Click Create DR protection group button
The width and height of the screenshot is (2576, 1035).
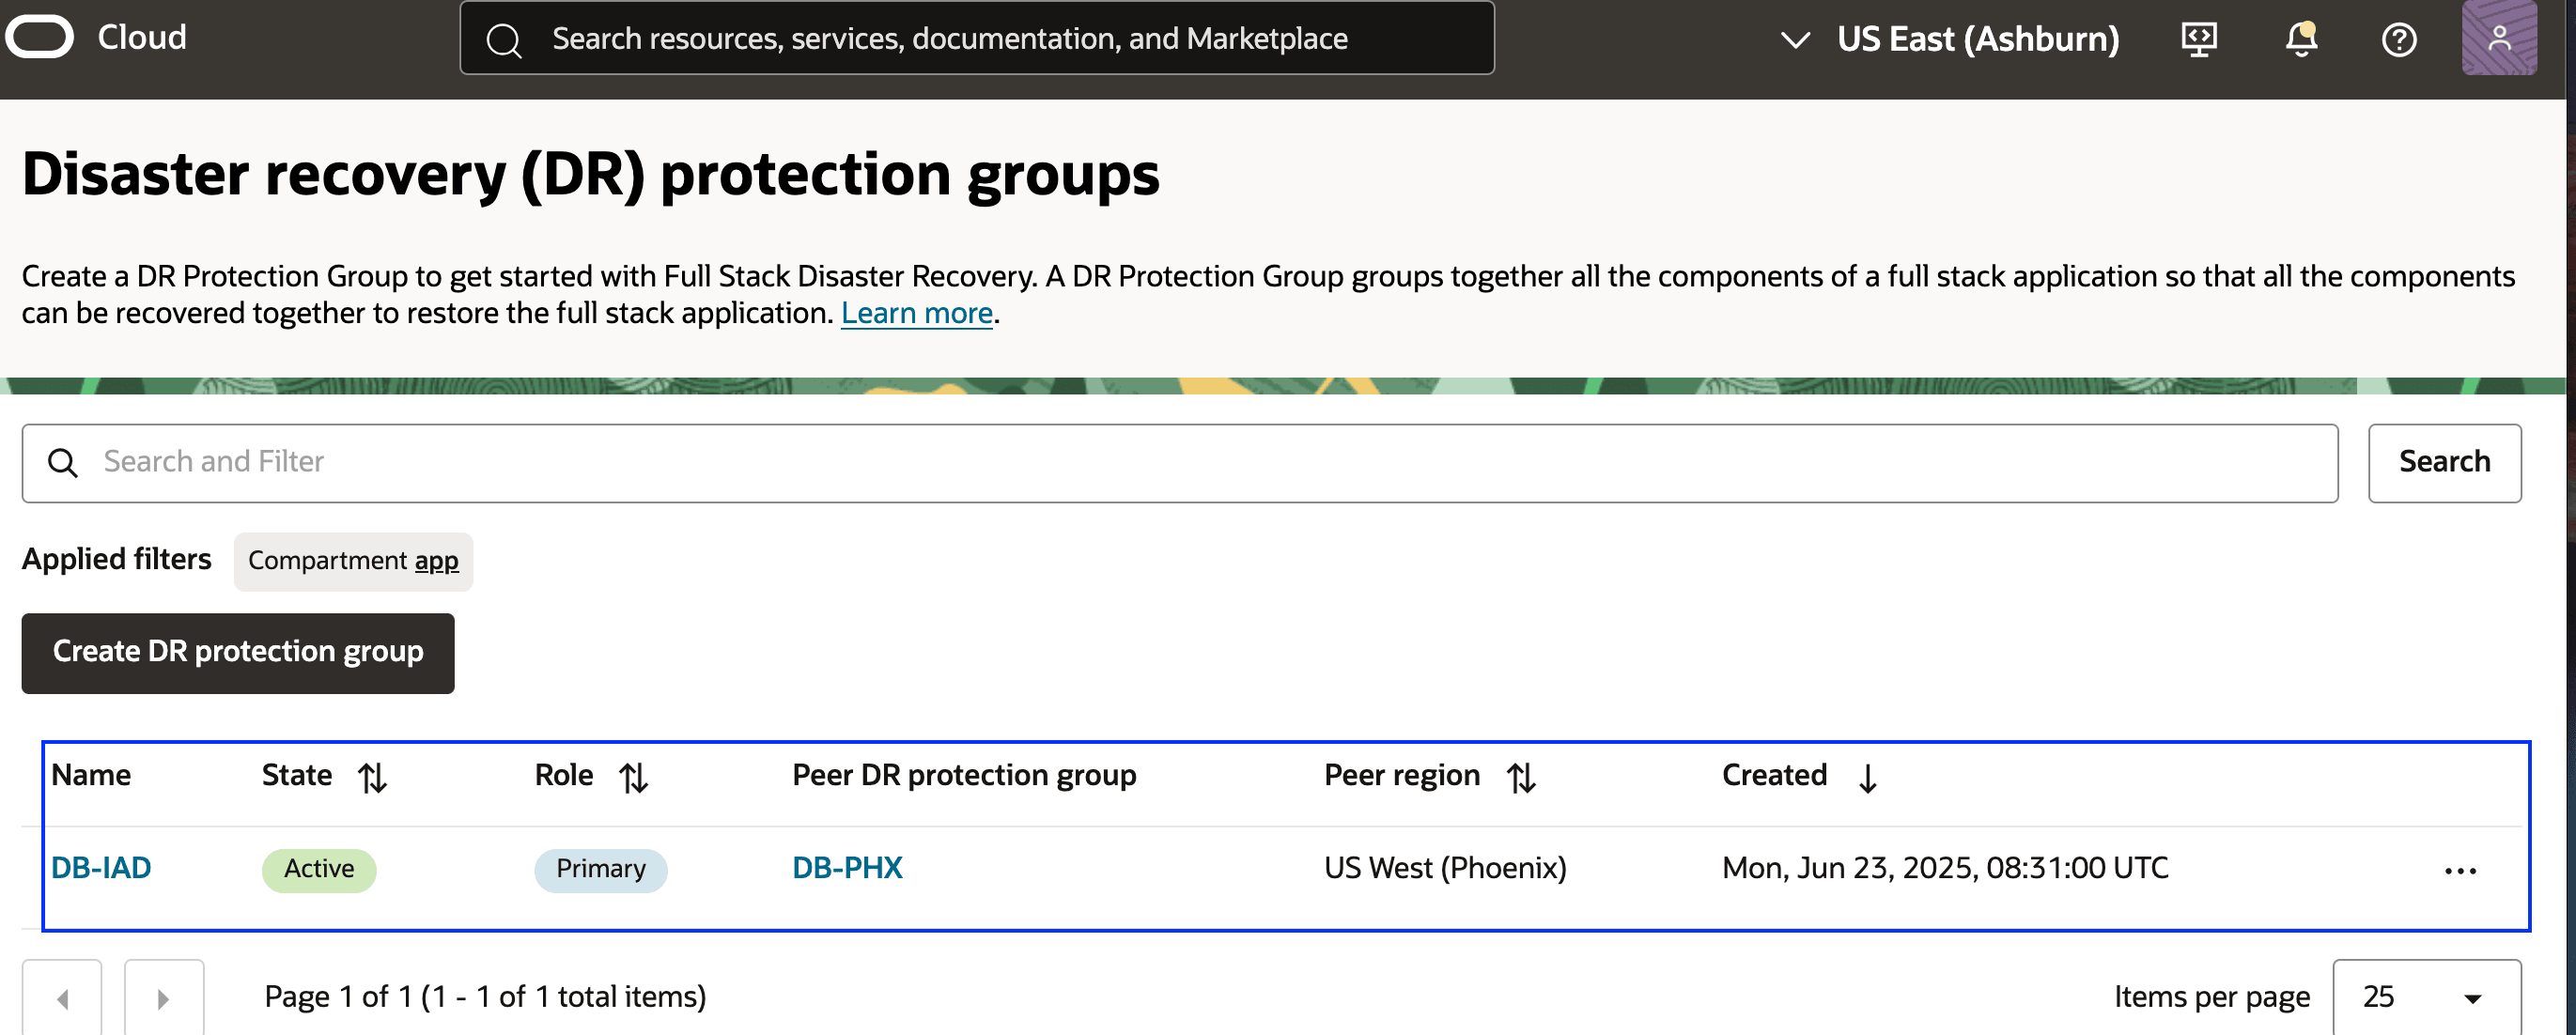[x=238, y=652]
